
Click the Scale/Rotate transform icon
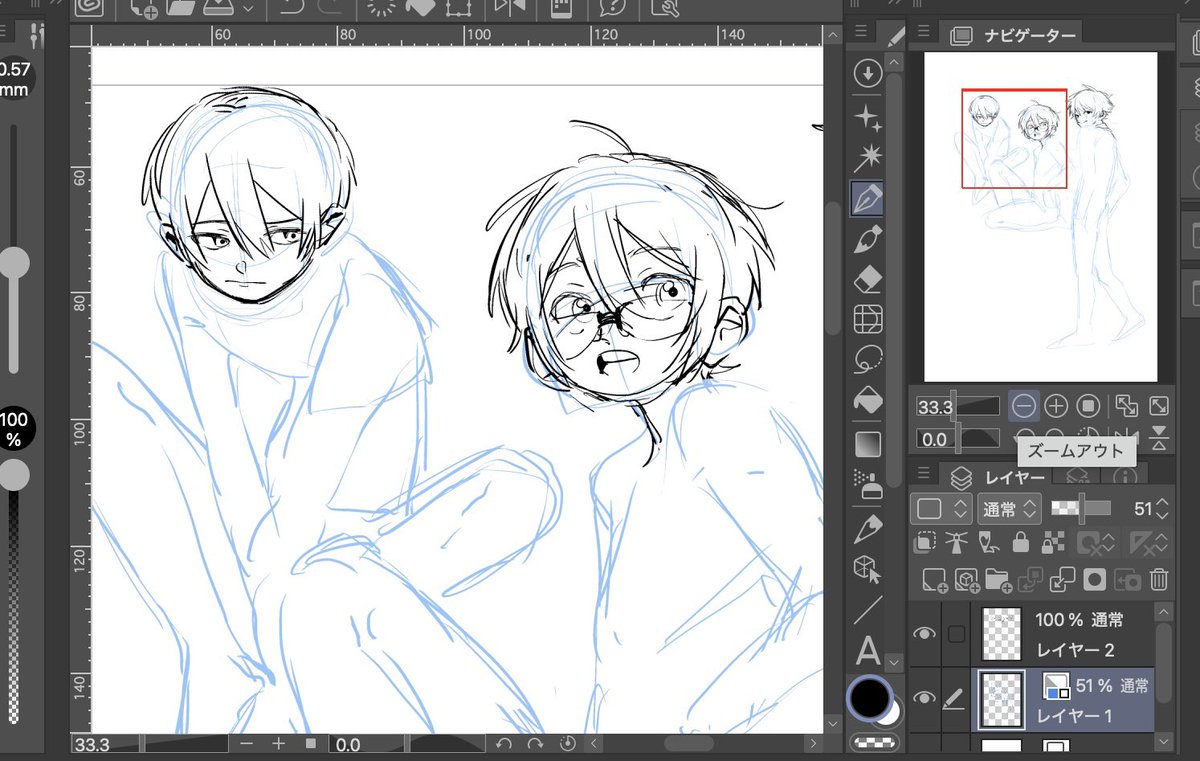(459, 8)
